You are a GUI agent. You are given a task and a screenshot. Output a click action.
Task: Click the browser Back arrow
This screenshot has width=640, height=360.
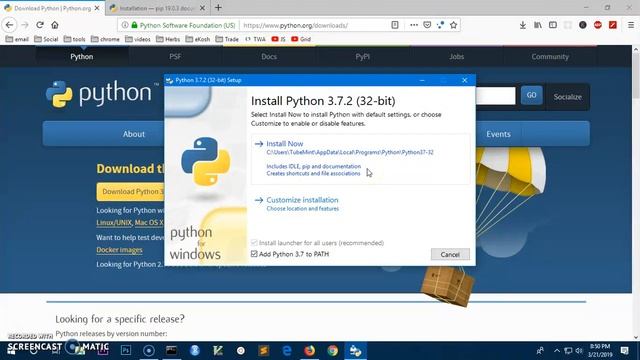tap(9, 25)
